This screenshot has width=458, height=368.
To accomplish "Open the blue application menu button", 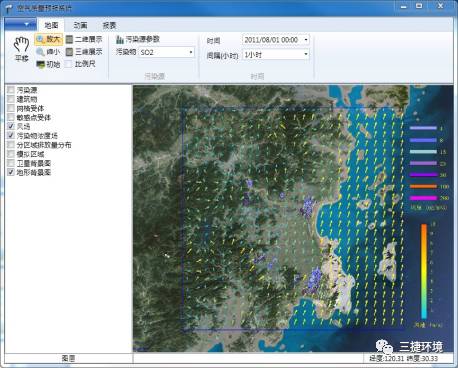I will (x=21, y=24).
